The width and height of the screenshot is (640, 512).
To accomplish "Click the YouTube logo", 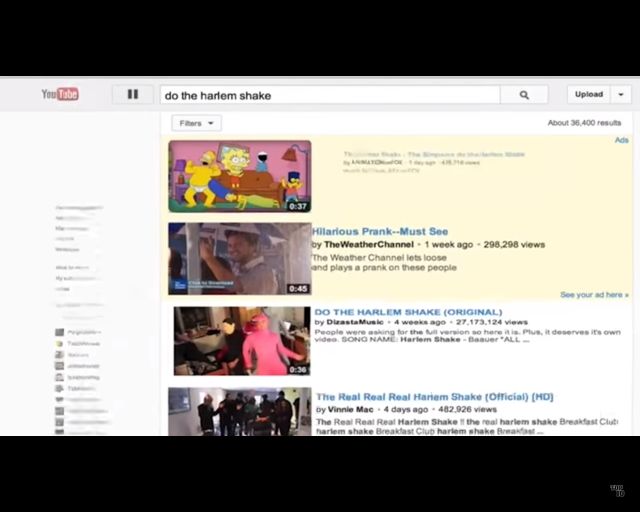I will pyautogui.click(x=60, y=94).
